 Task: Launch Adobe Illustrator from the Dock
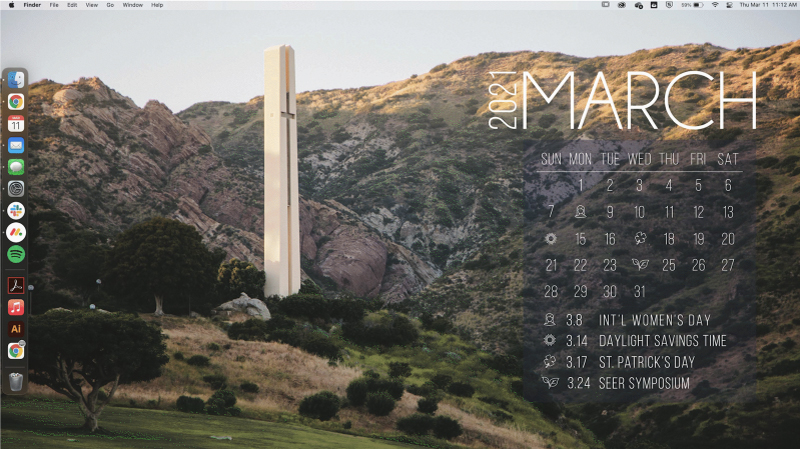(x=16, y=329)
